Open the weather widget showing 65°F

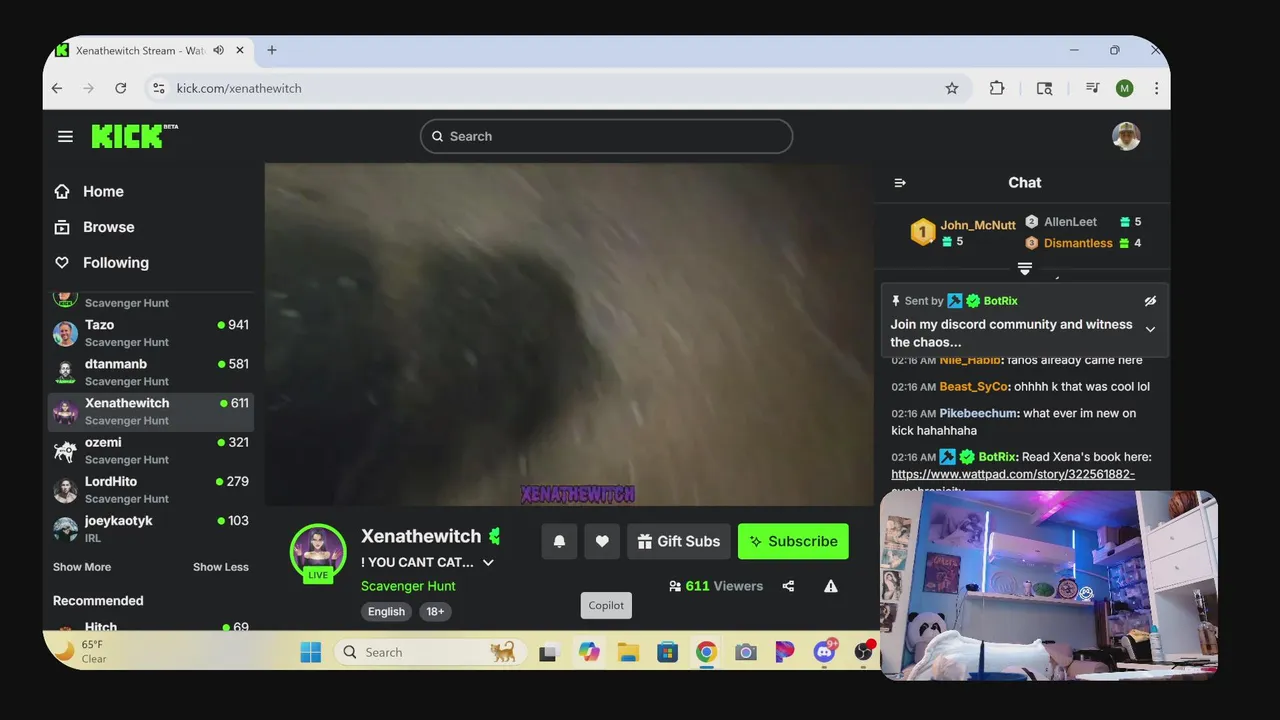(82, 652)
